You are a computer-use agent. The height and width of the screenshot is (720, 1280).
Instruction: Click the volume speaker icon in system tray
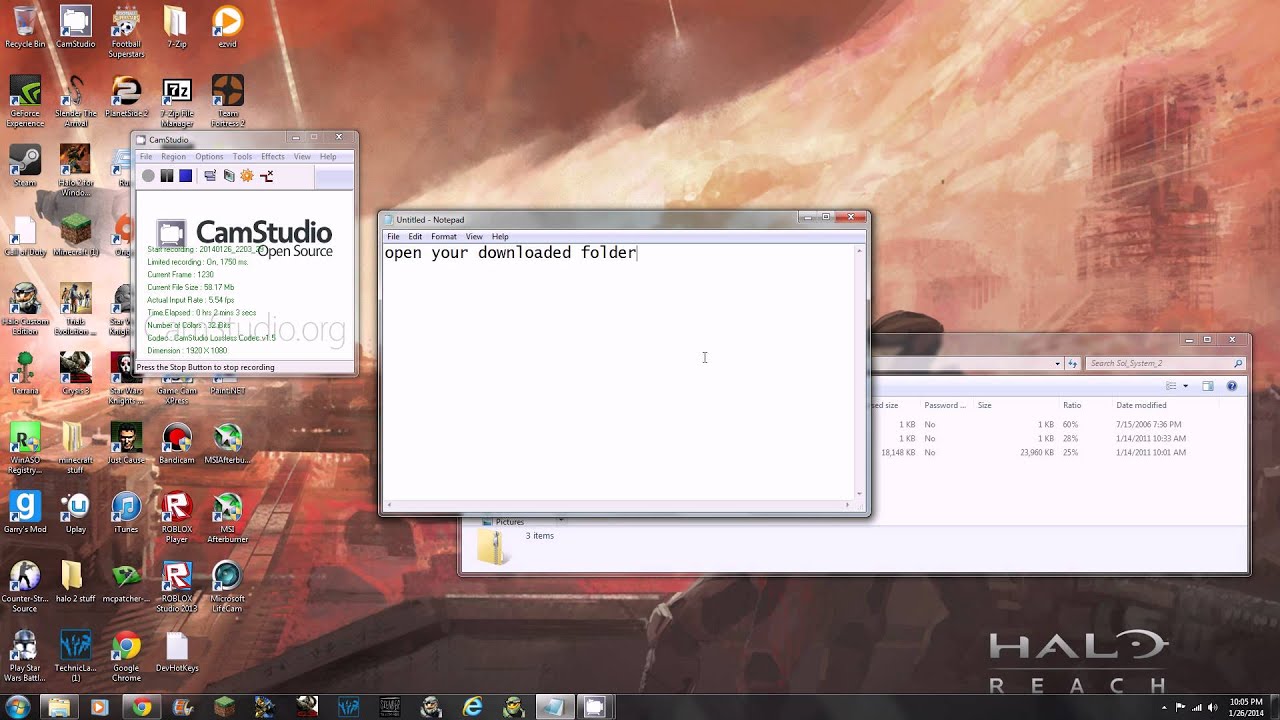pyautogui.click(x=1213, y=707)
